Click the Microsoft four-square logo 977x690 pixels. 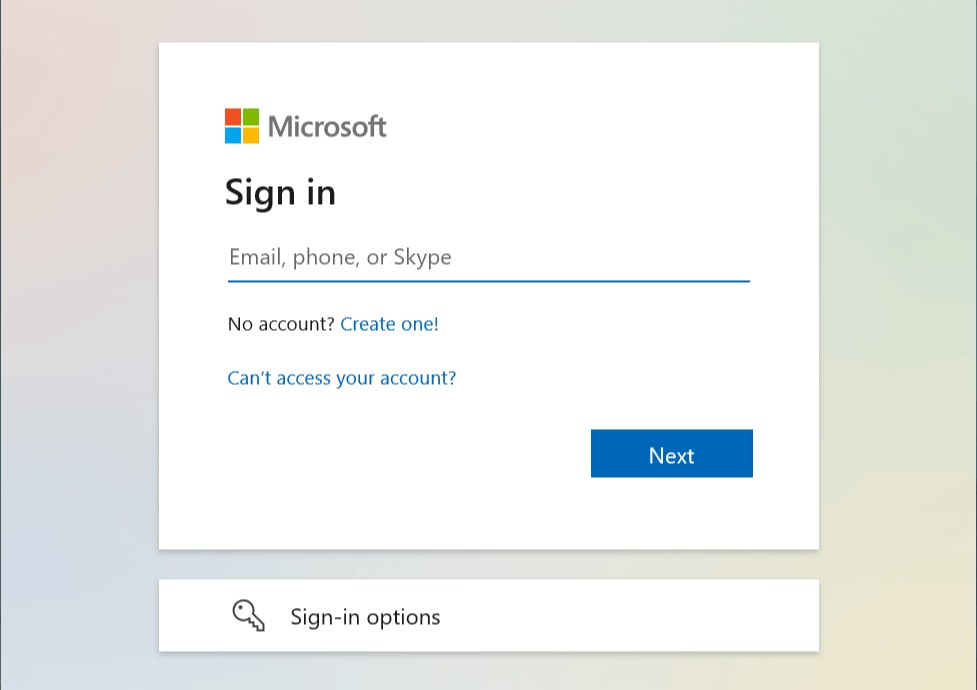pyautogui.click(x=242, y=126)
